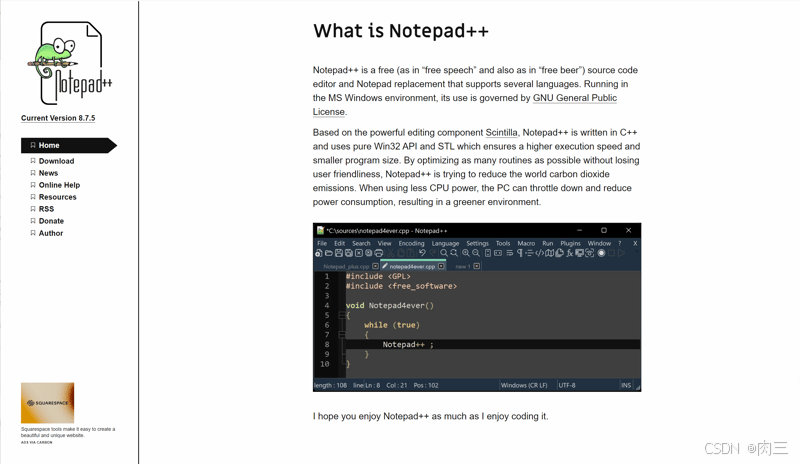Open the Current Version 8.7.5 link
This screenshot has width=800, height=464.
pos(58,118)
